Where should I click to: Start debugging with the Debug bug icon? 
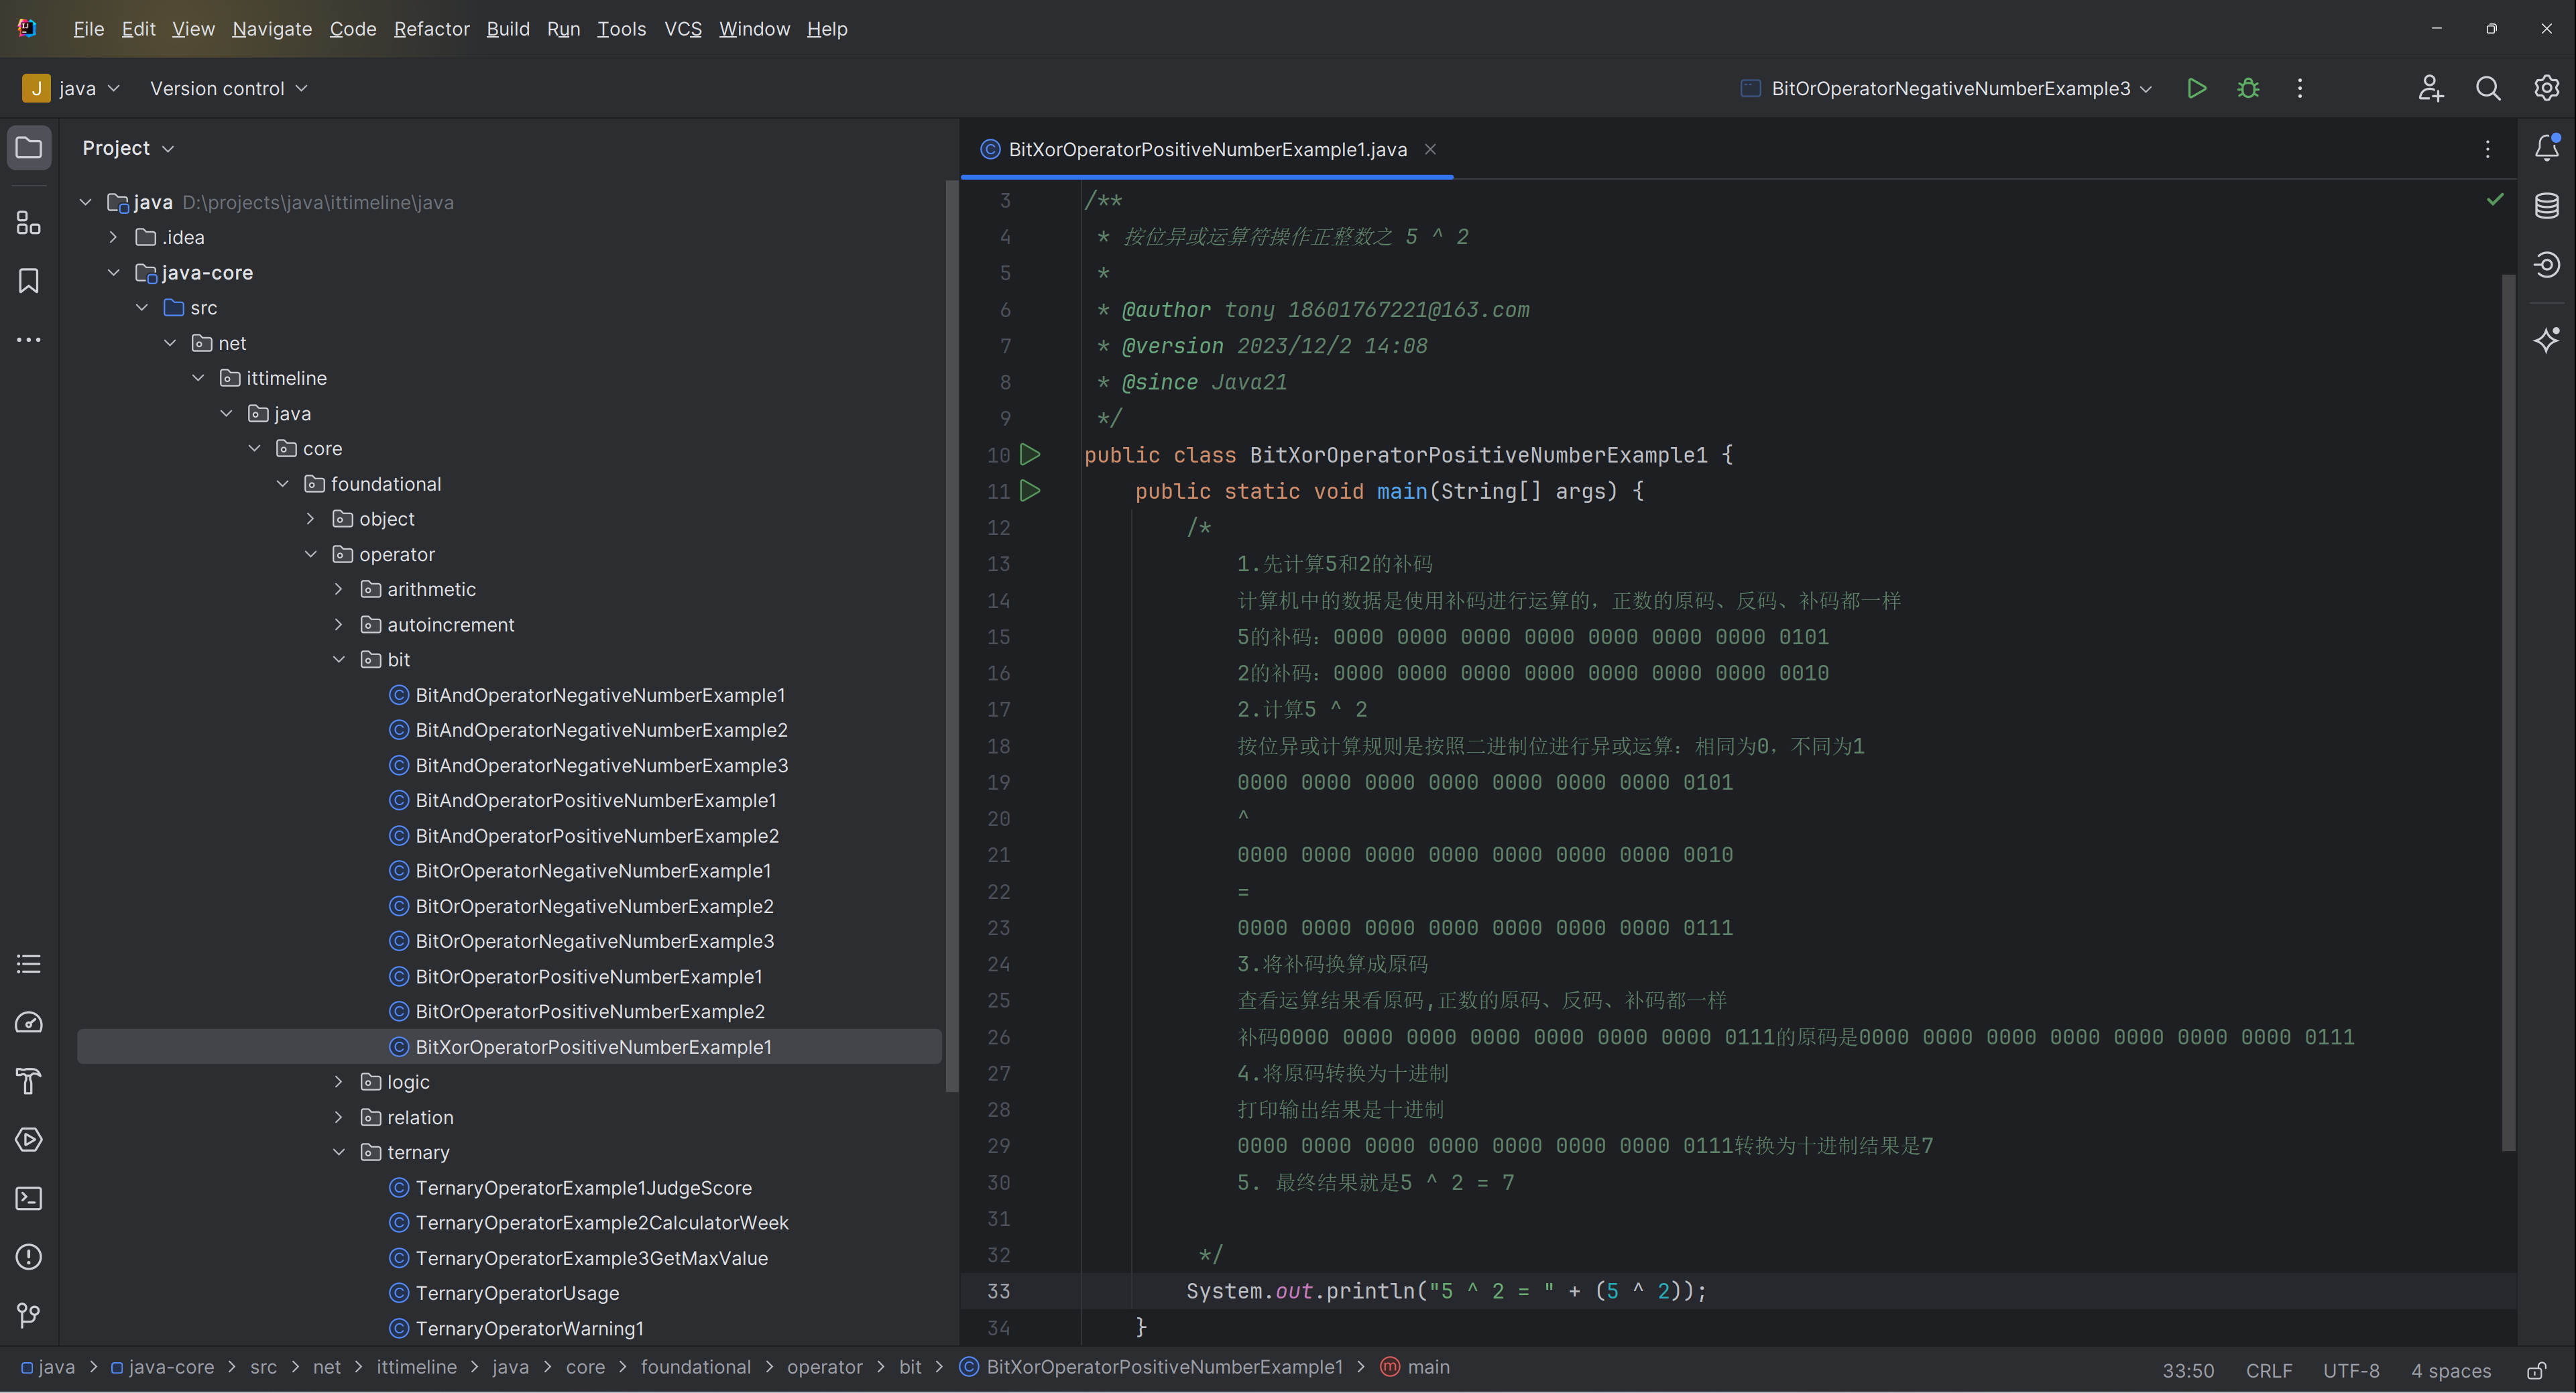coord(2248,88)
